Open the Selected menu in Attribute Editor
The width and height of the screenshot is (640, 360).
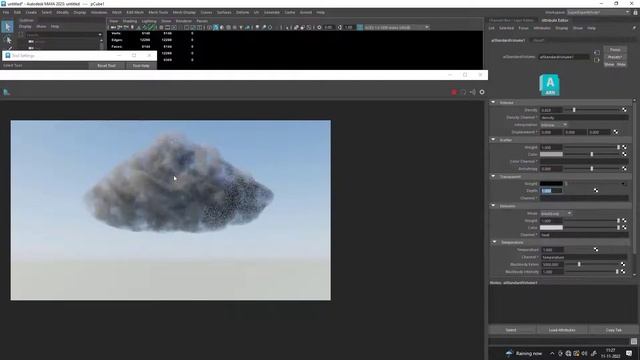pos(506,28)
